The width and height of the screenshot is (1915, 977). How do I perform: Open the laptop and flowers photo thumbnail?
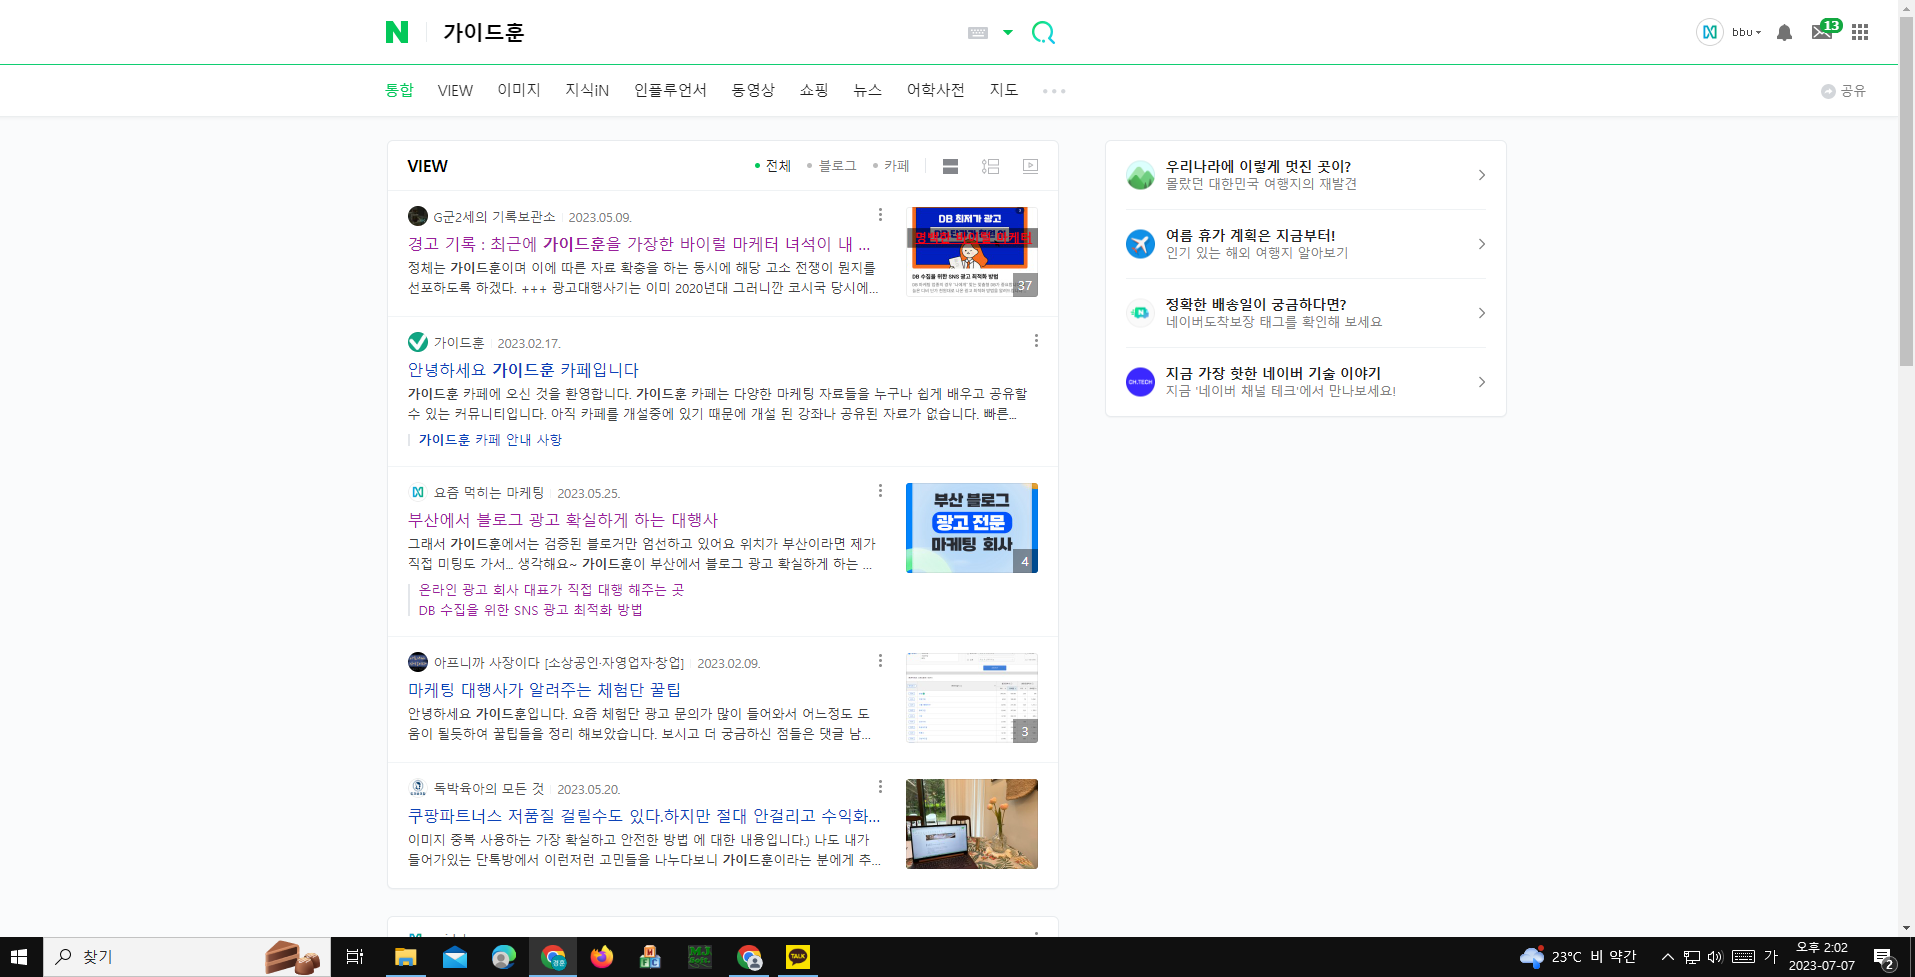[972, 824]
